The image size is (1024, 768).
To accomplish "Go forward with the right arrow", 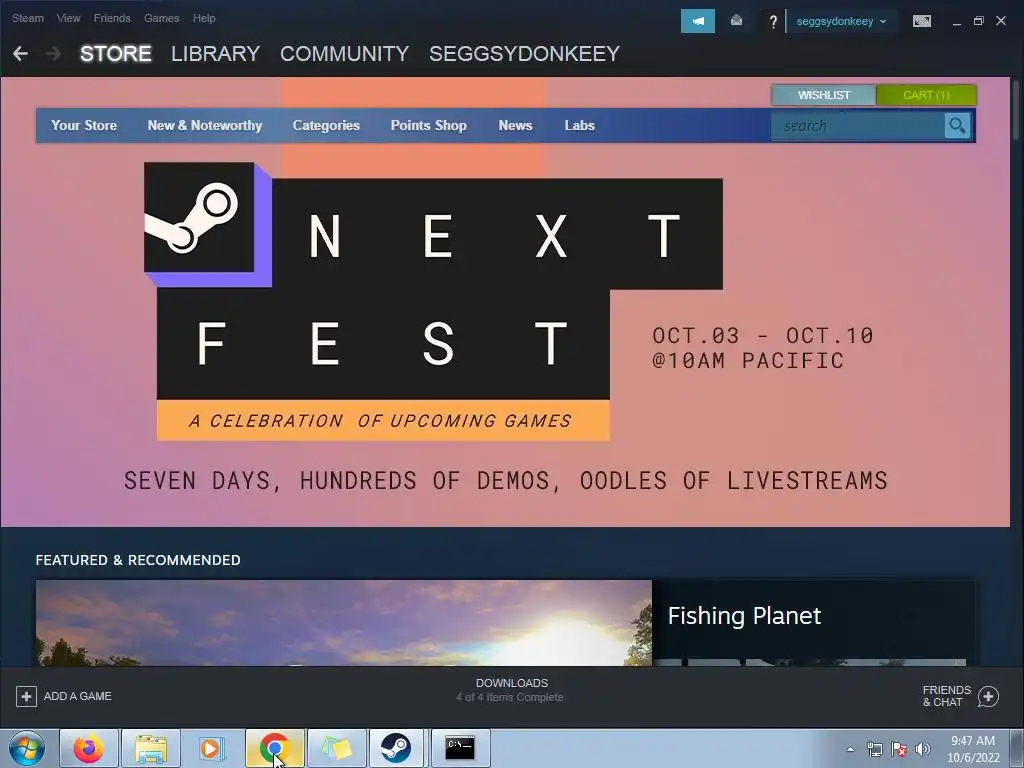I will [x=54, y=54].
